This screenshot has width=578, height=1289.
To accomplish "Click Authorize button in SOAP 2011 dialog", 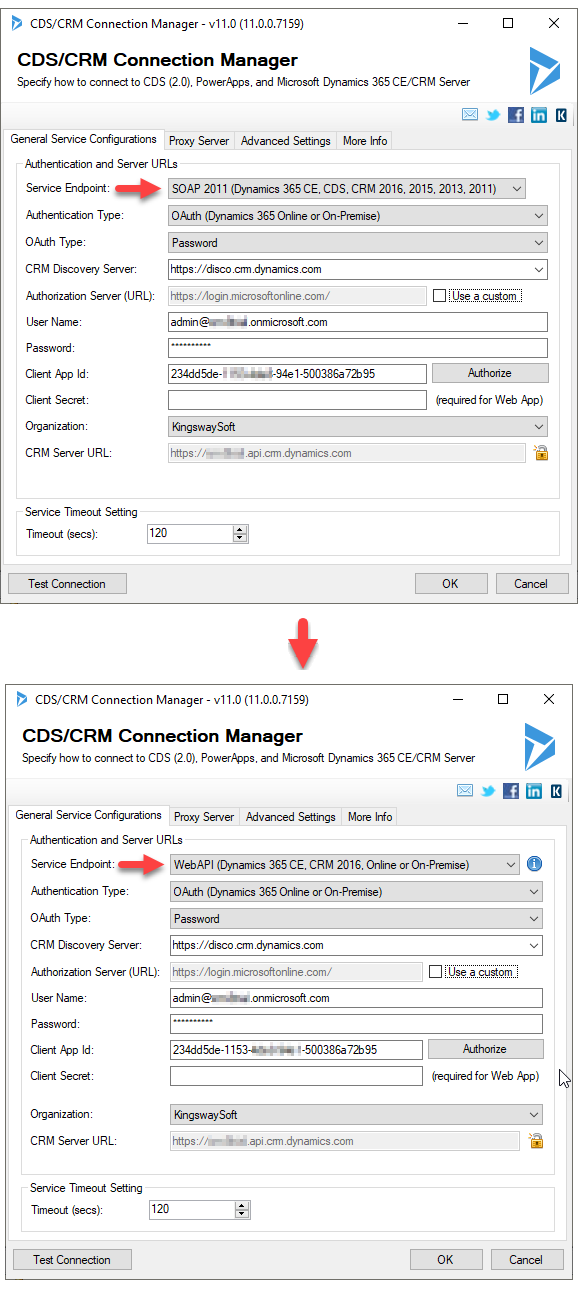I will click(x=490, y=373).
